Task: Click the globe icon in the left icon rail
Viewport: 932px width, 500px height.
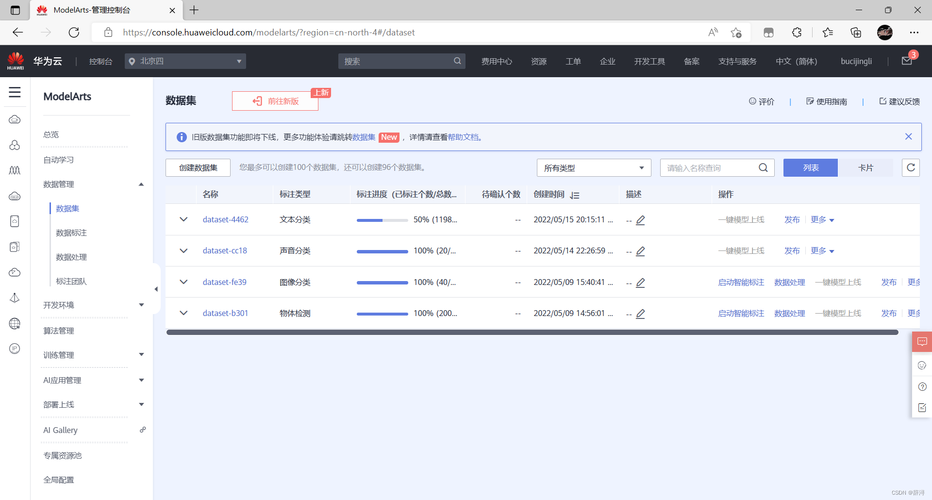Action: 15,323
